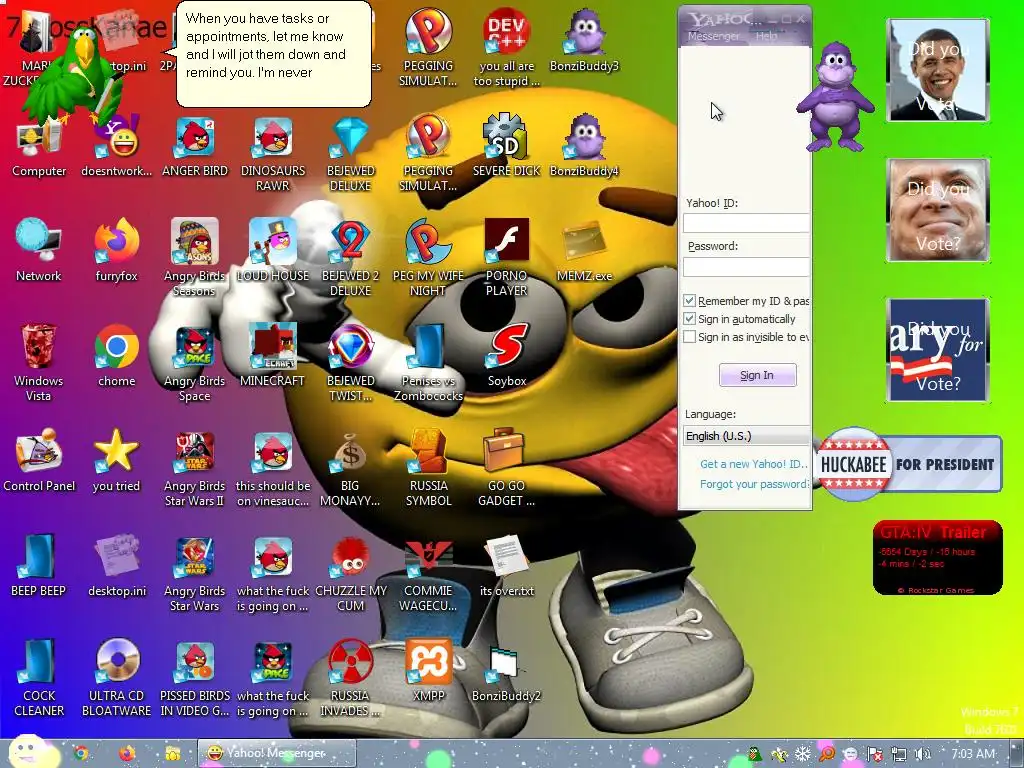Select the Soybox desktop icon
Image resolution: width=1024 pixels, height=768 pixels.
(x=507, y=347)
